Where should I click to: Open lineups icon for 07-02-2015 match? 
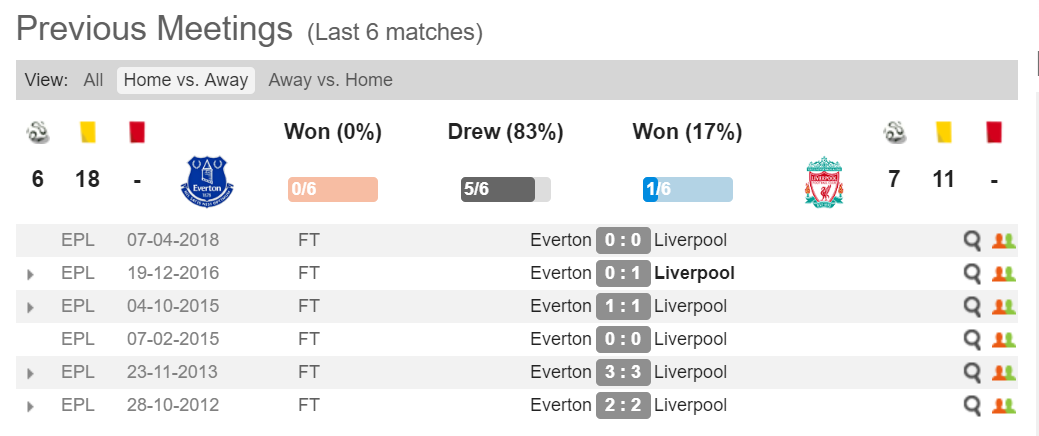tap(1003, 340)
